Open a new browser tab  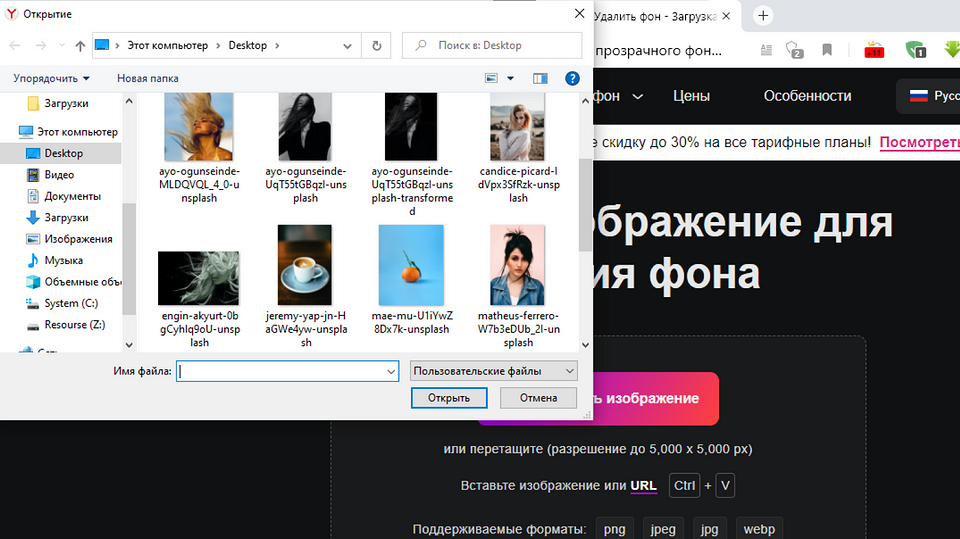pos(763,16)
